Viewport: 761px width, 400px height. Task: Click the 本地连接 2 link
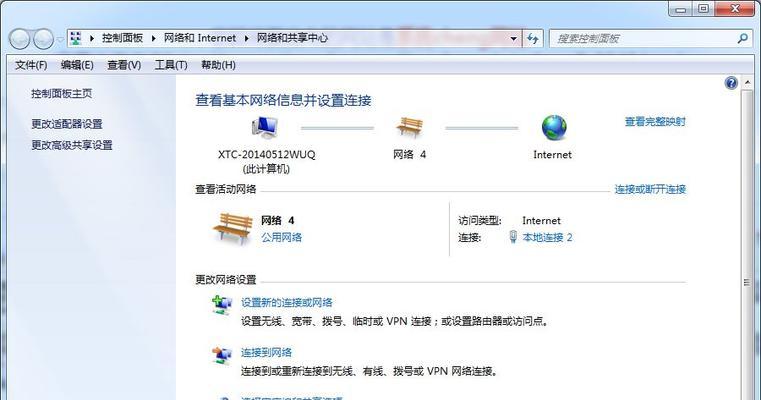point(547,237)
